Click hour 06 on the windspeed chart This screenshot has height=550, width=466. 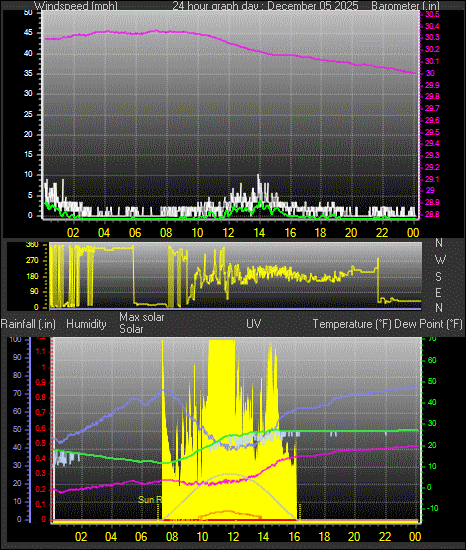click(x=135, y=233)
